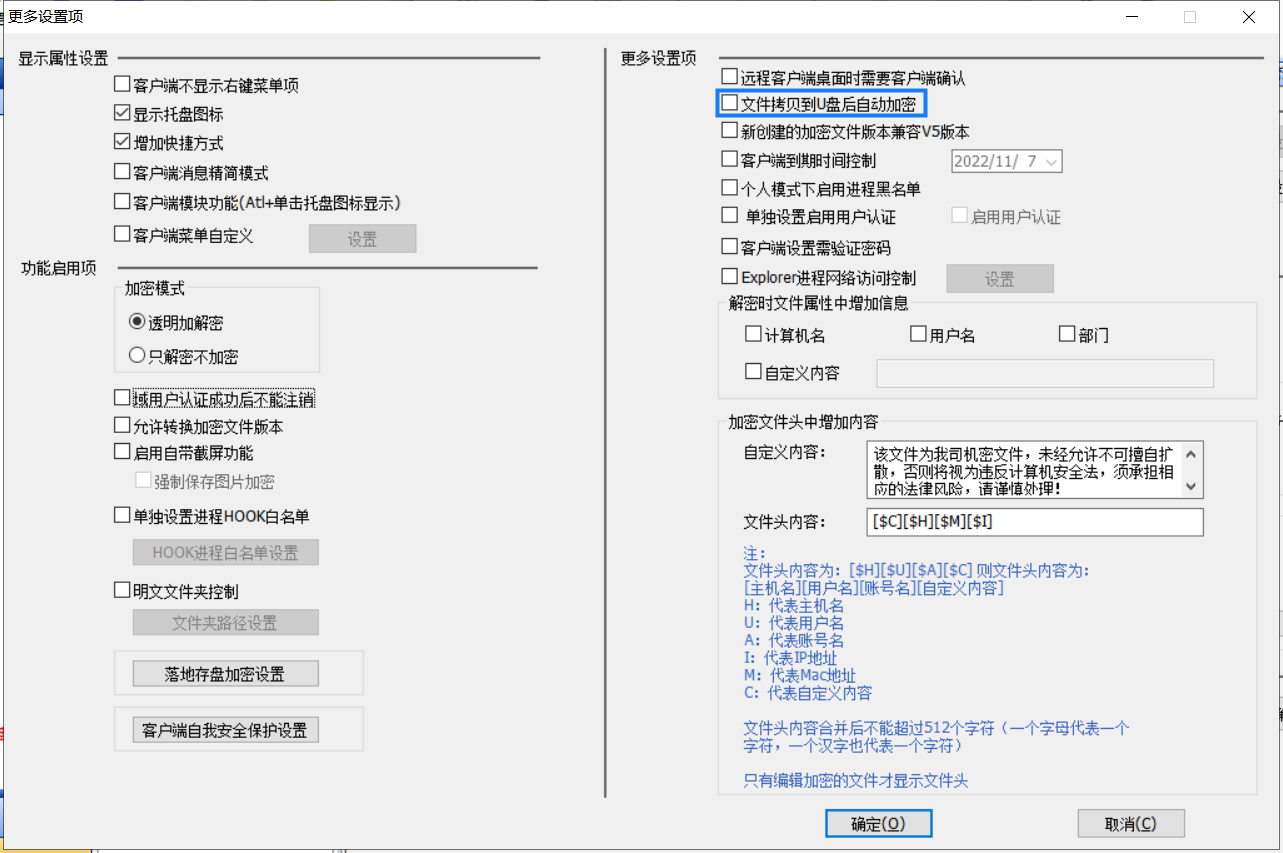Check 文件拷贝到U盘后自动加密 option
The image size is (1283, 853).
[730, 103]
